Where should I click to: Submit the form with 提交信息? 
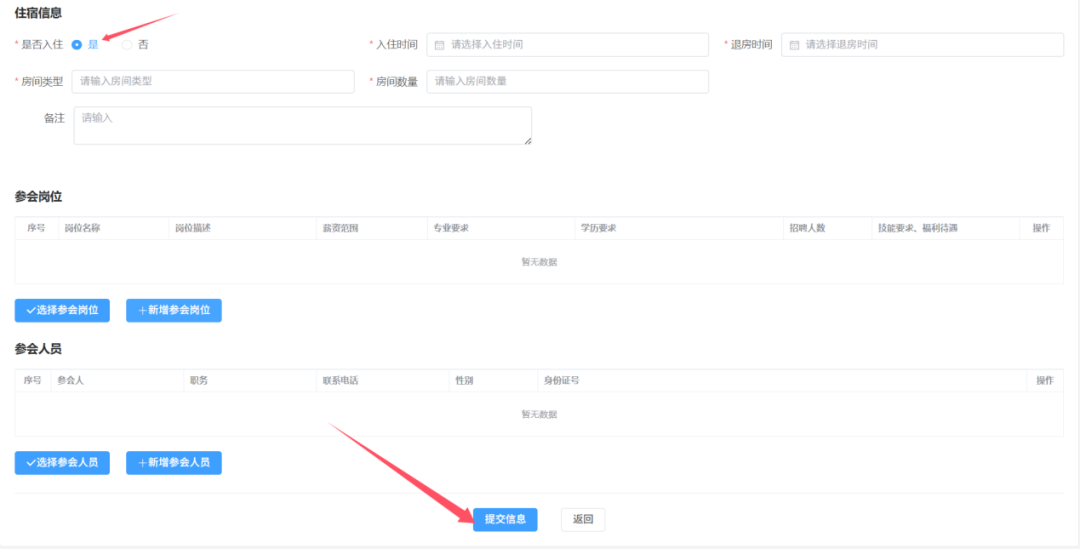pos(505,519)
